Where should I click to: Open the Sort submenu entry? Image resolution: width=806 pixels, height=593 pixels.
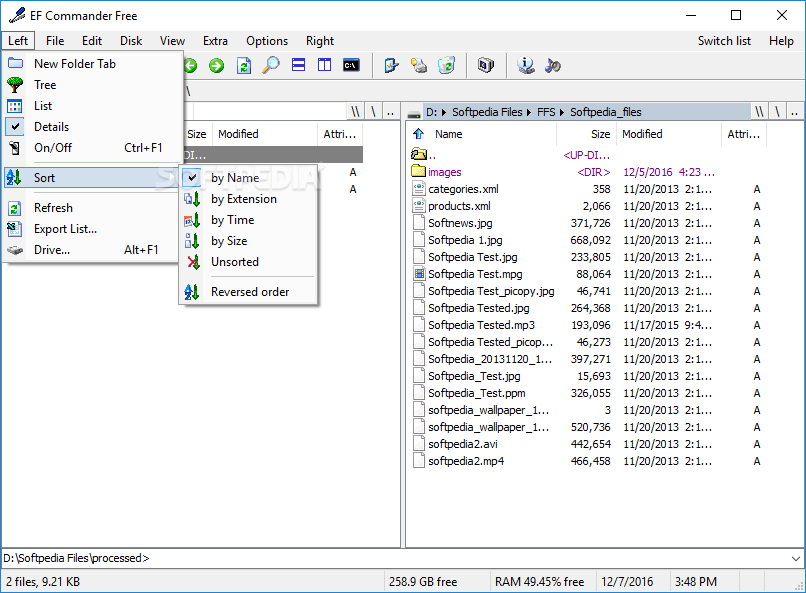point(93,178)
